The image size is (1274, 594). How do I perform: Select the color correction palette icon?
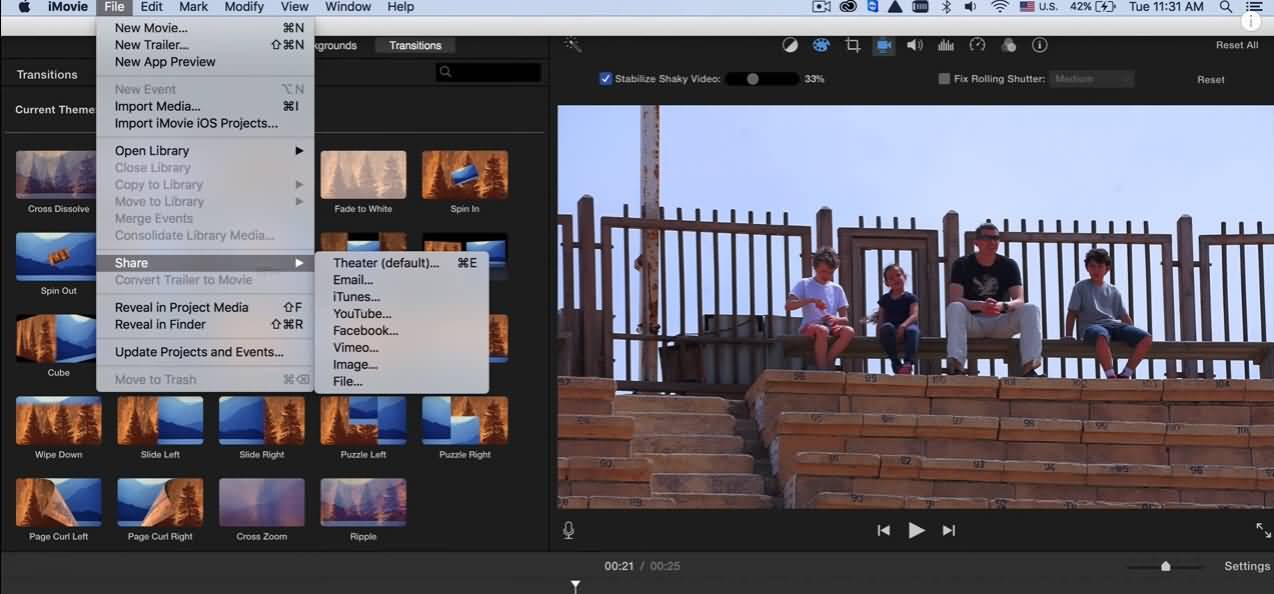pos(820,45)
